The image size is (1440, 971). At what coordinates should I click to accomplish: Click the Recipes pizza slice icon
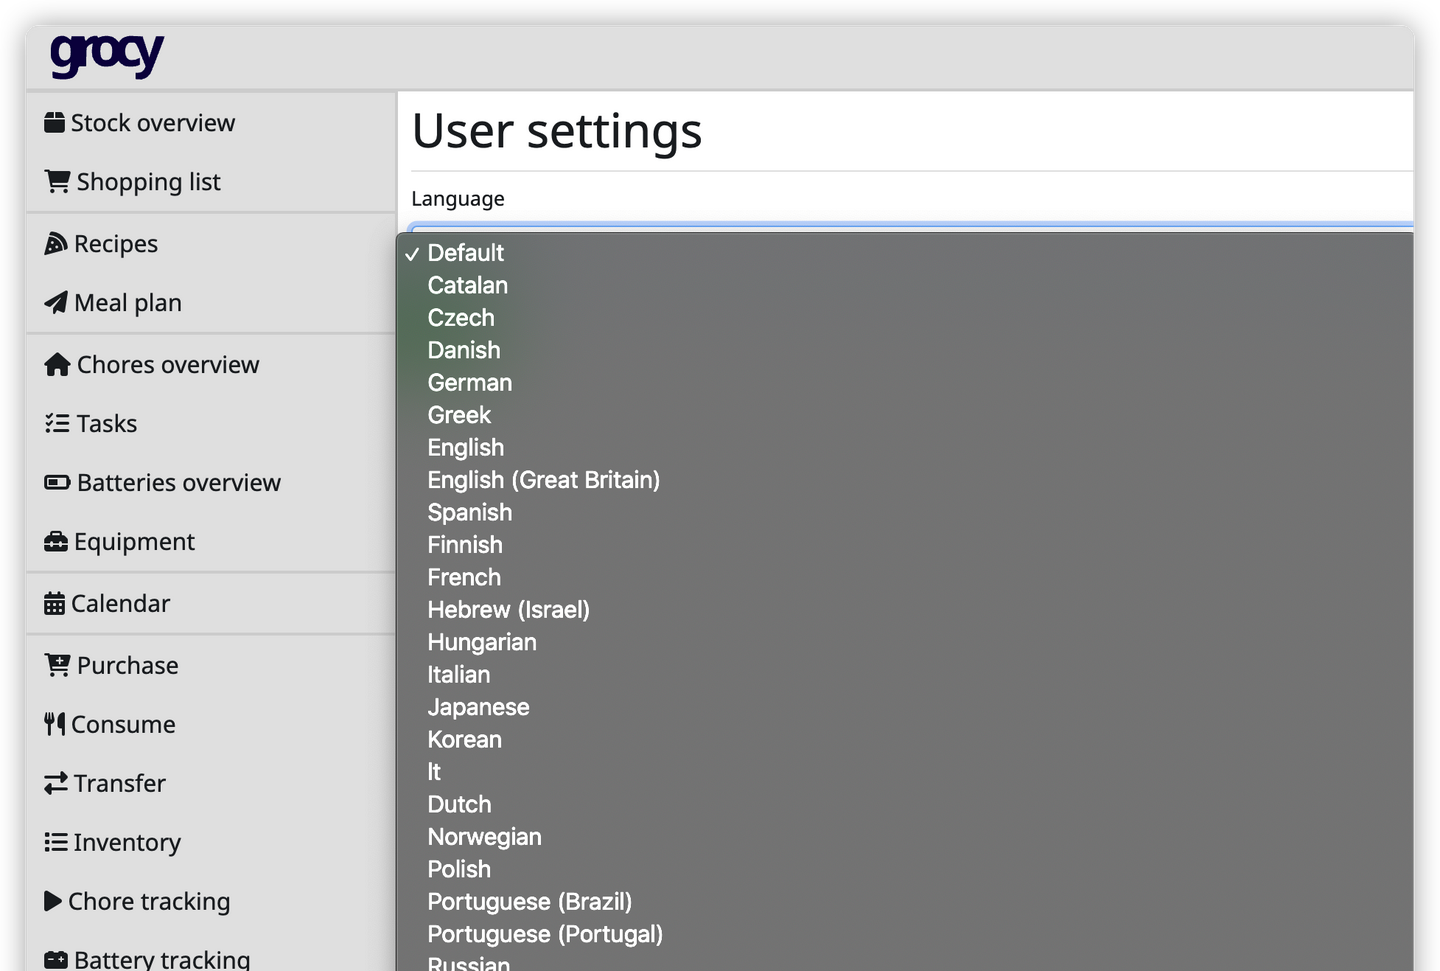click(56, 244)
